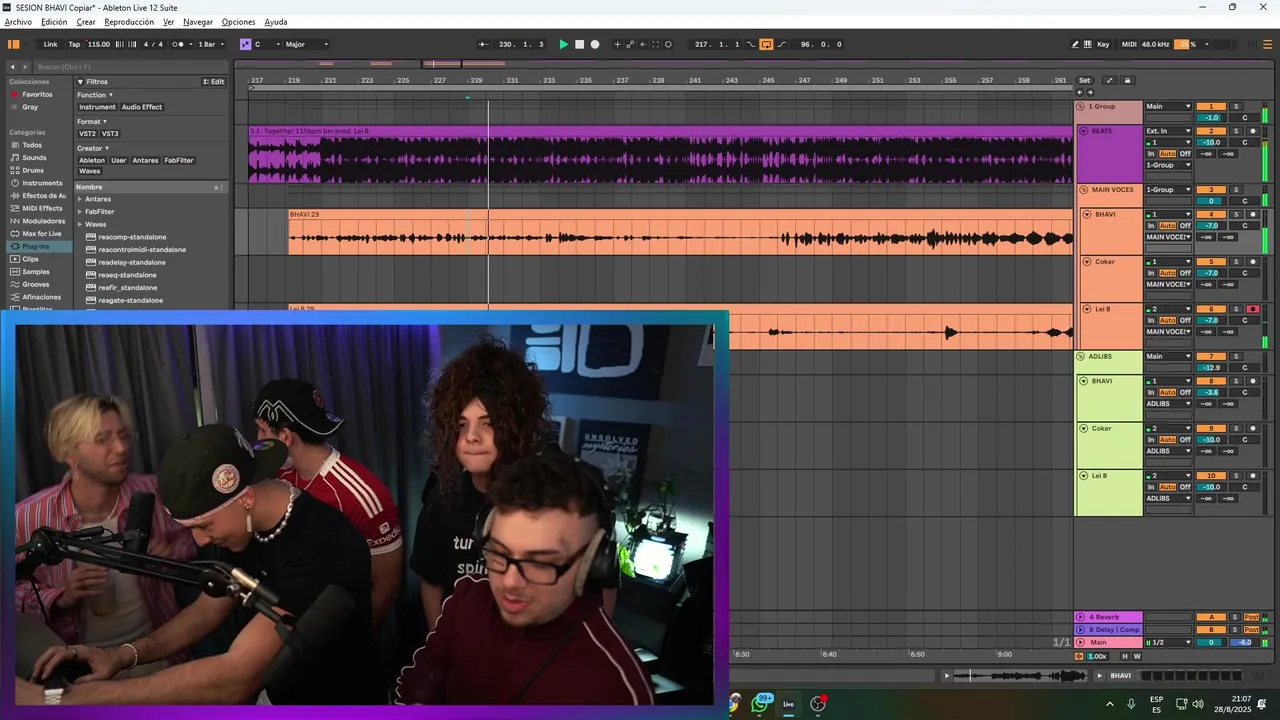Open Favoritos collection
This screenshot has width=1280, height=720.
37,94
